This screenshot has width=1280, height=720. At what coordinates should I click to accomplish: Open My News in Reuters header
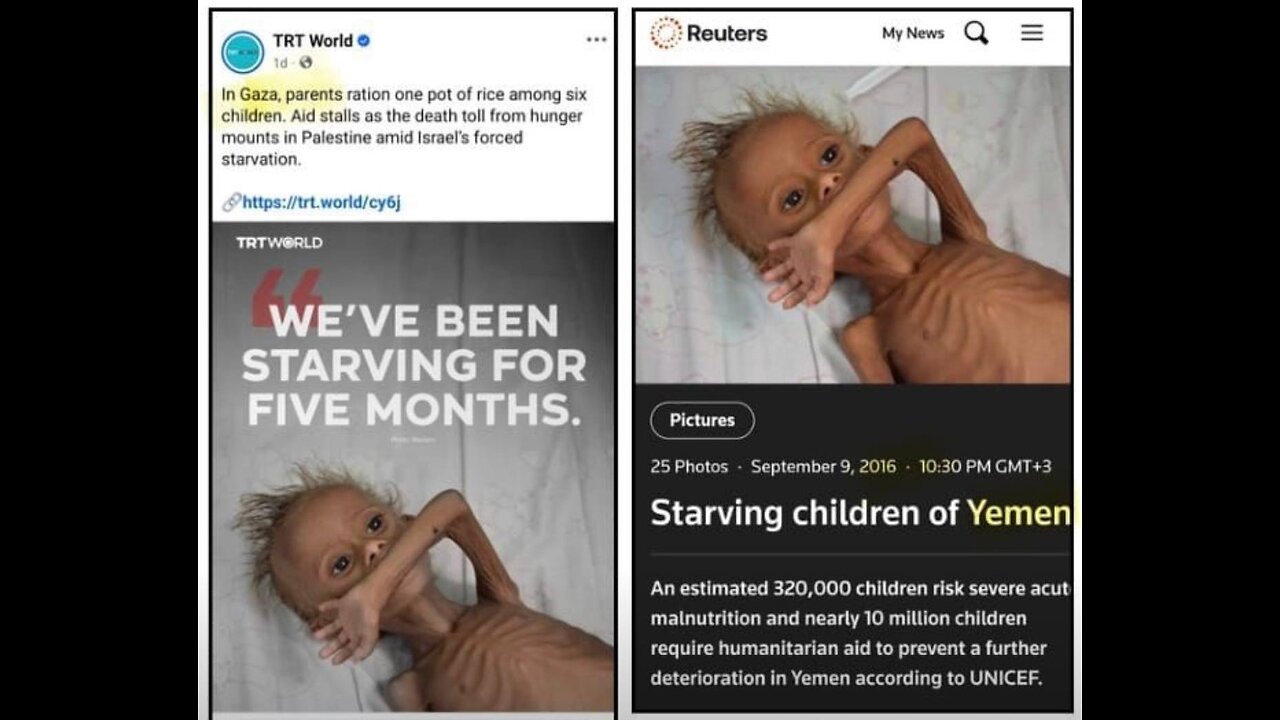coord(913,33)
